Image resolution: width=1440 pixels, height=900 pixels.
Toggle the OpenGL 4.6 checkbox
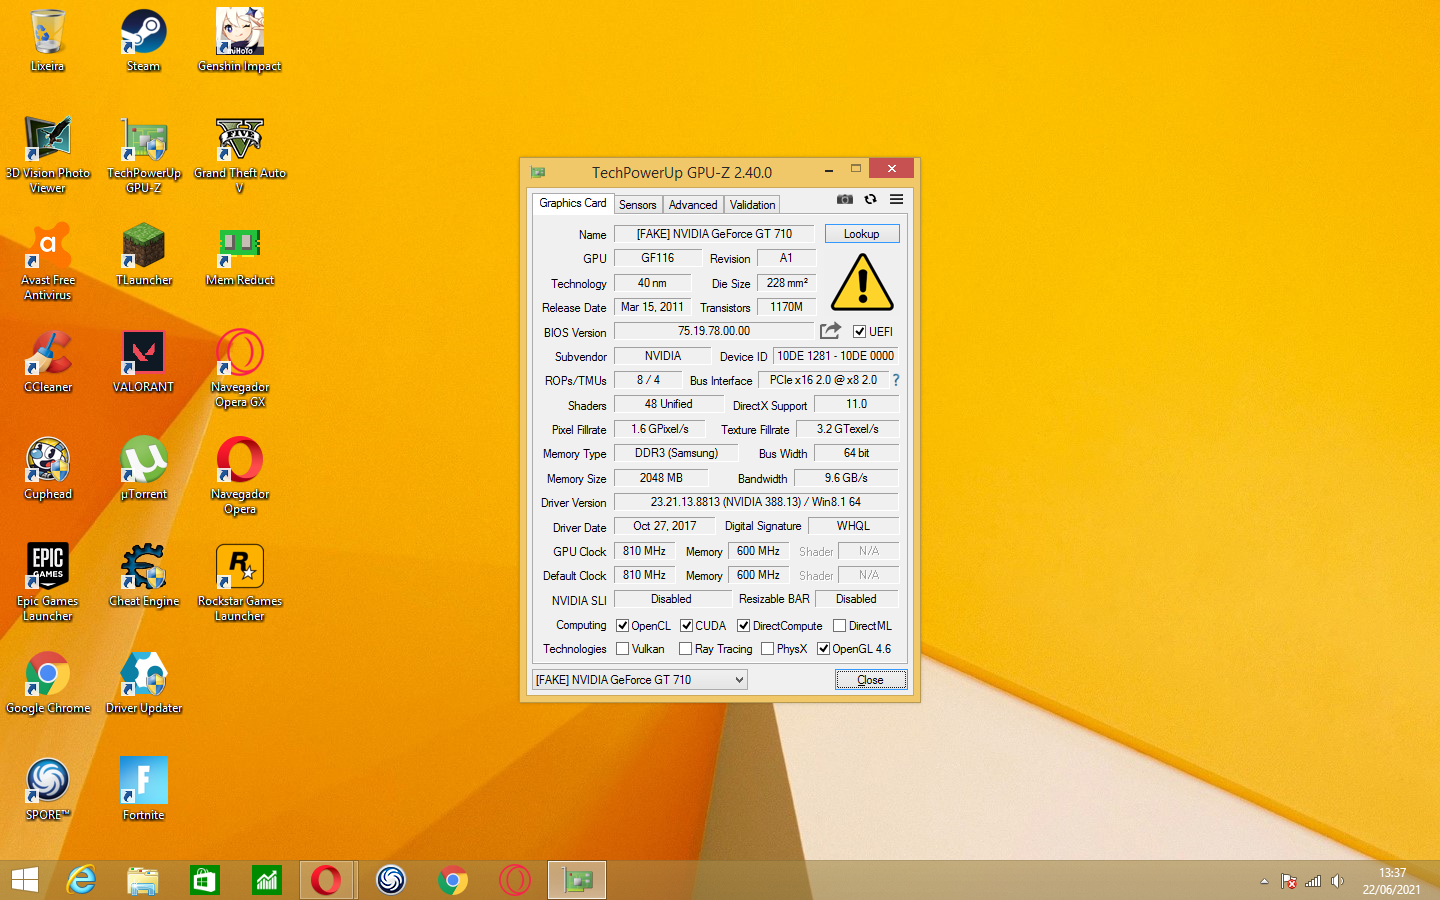(823, 649)
